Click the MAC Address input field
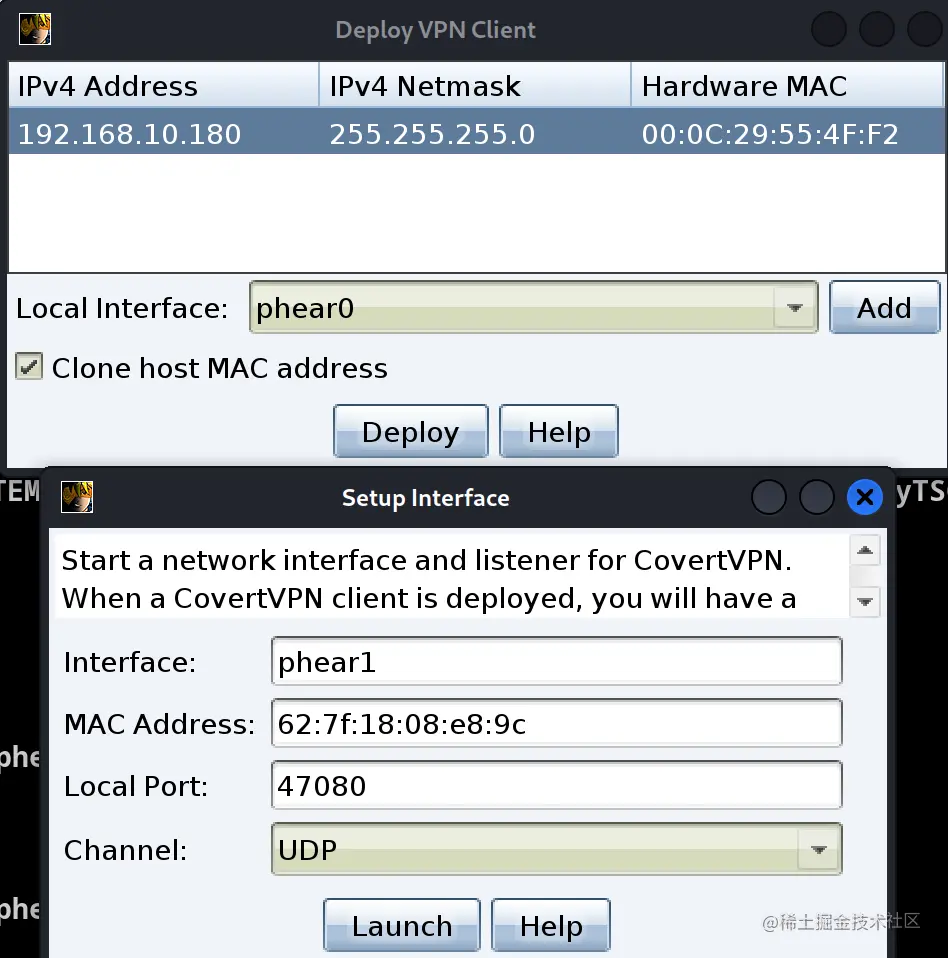This screenshot has width=948, height=958. [x=556, y=723]
